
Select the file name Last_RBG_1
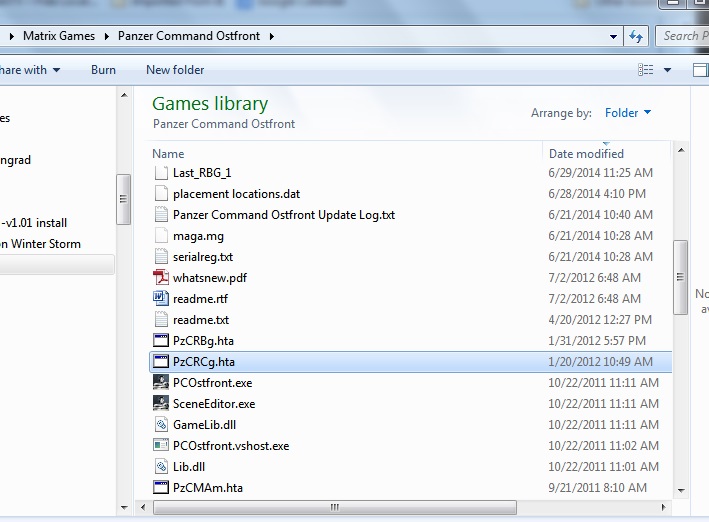(202, 173)
